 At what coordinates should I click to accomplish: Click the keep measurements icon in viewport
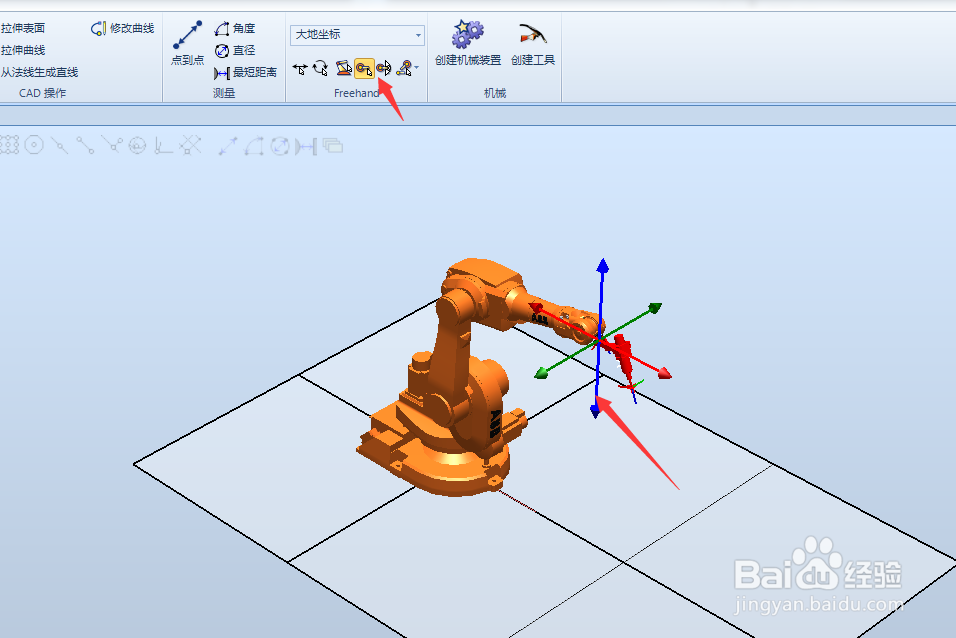pos(332,146)
